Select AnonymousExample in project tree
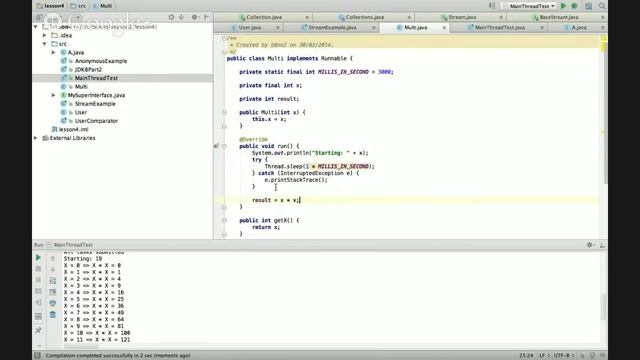Screen dimensions: 640x360 pyautogui.click(x=101, y=61)
